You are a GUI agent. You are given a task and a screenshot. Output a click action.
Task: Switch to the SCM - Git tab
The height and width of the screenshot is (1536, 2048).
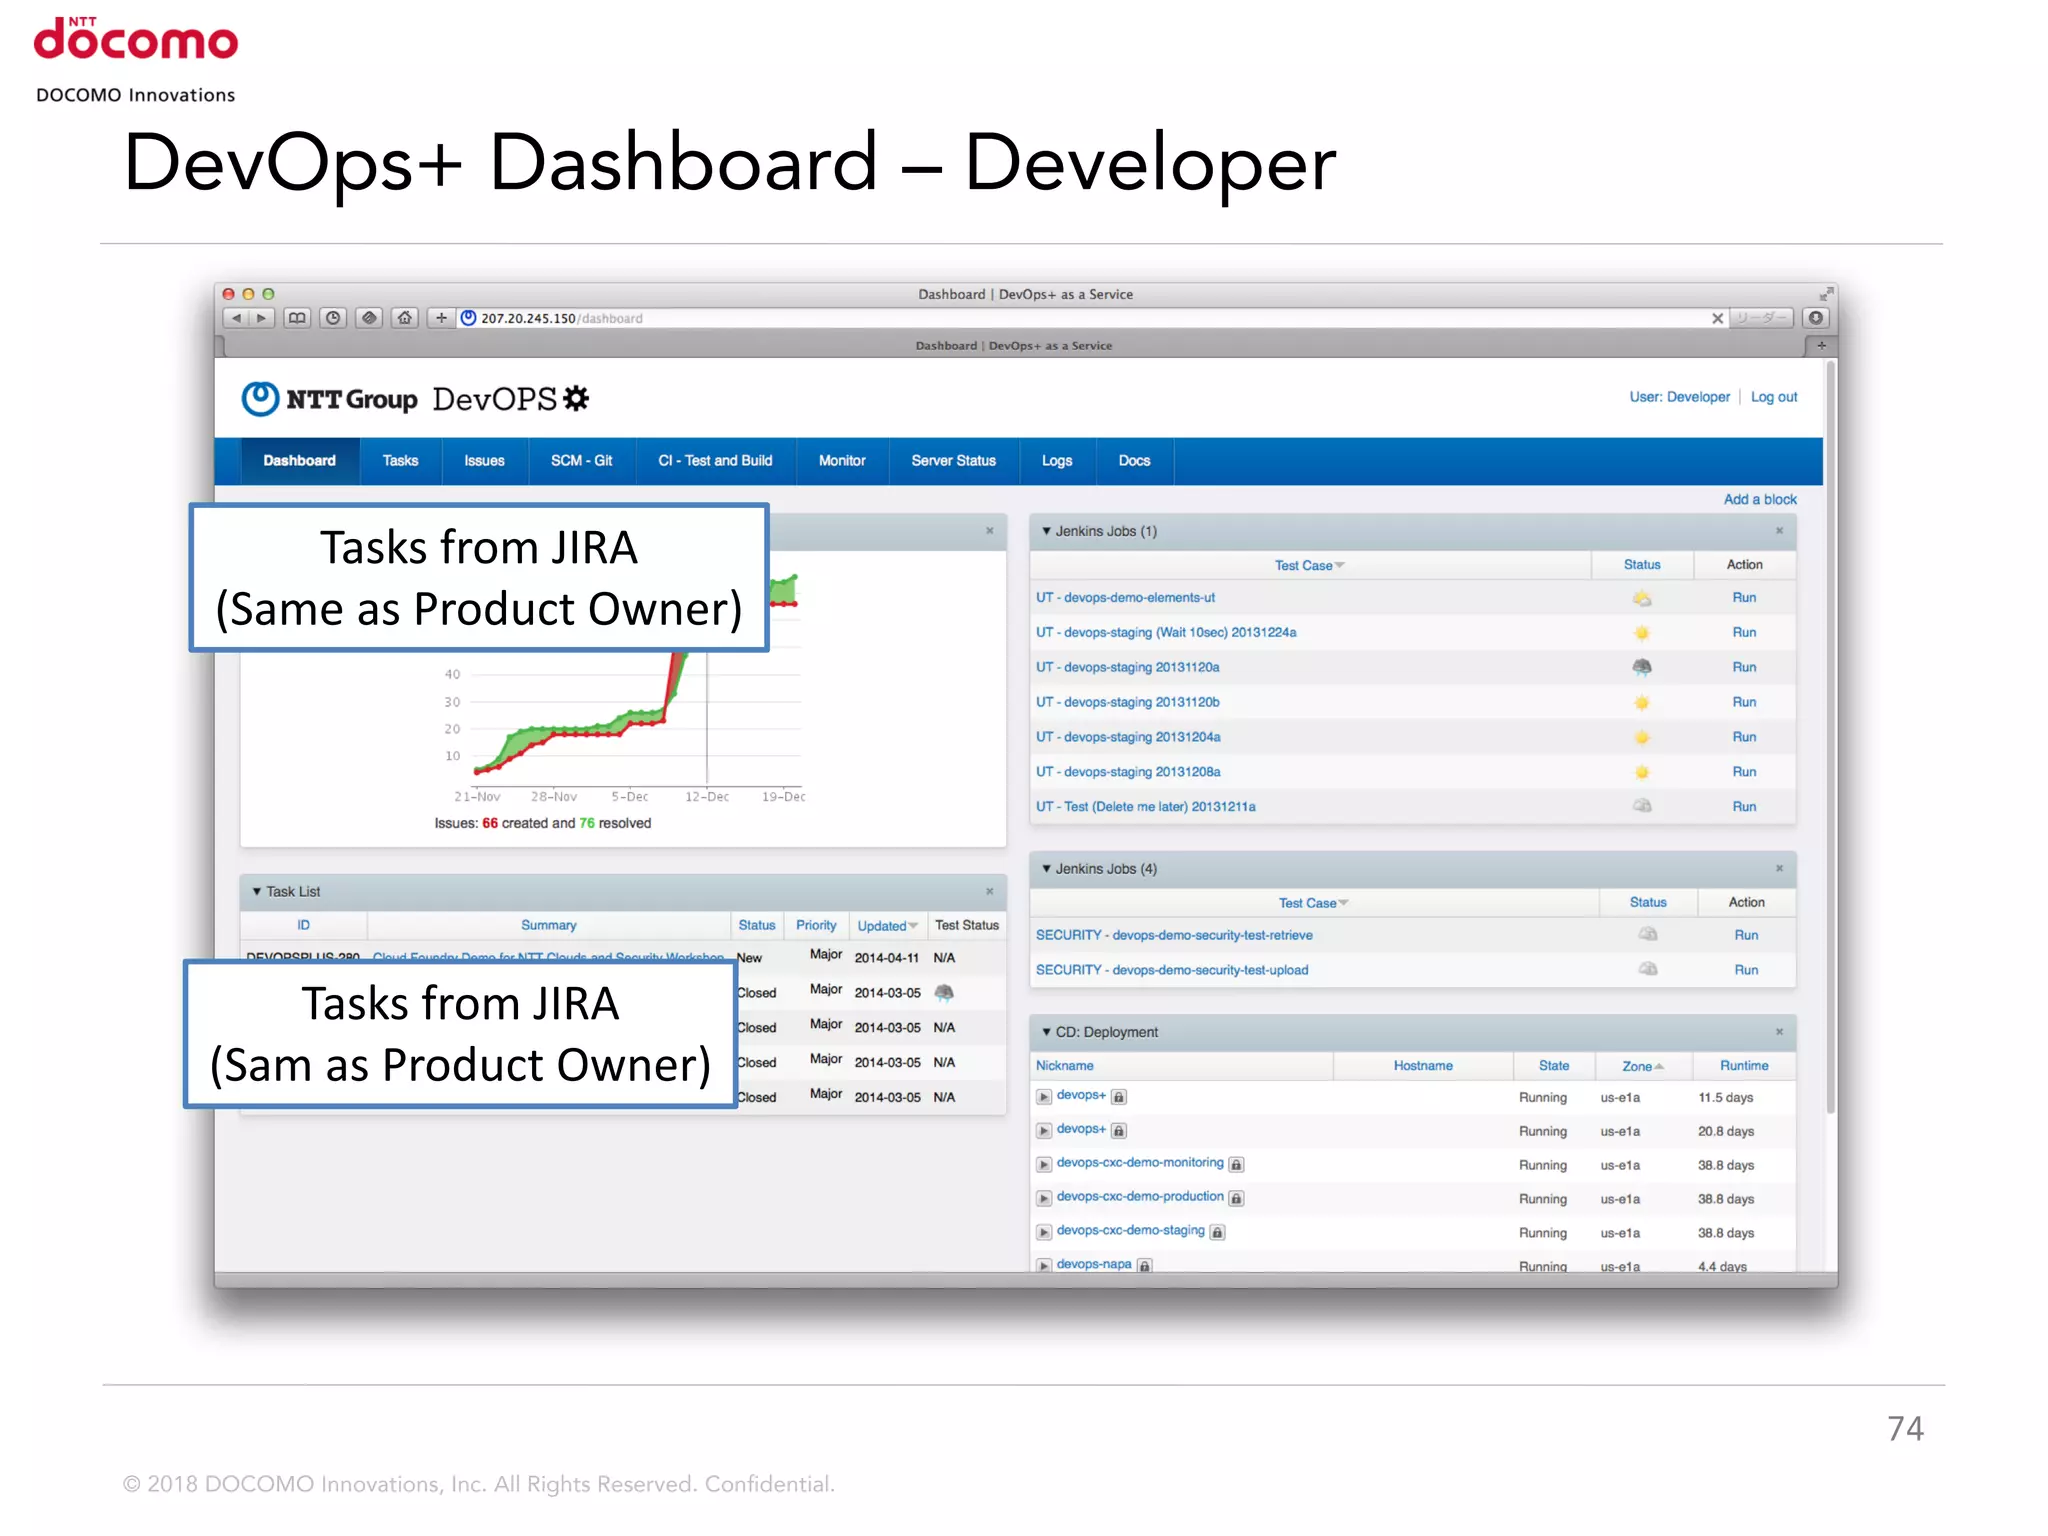[x=581, y=461]
